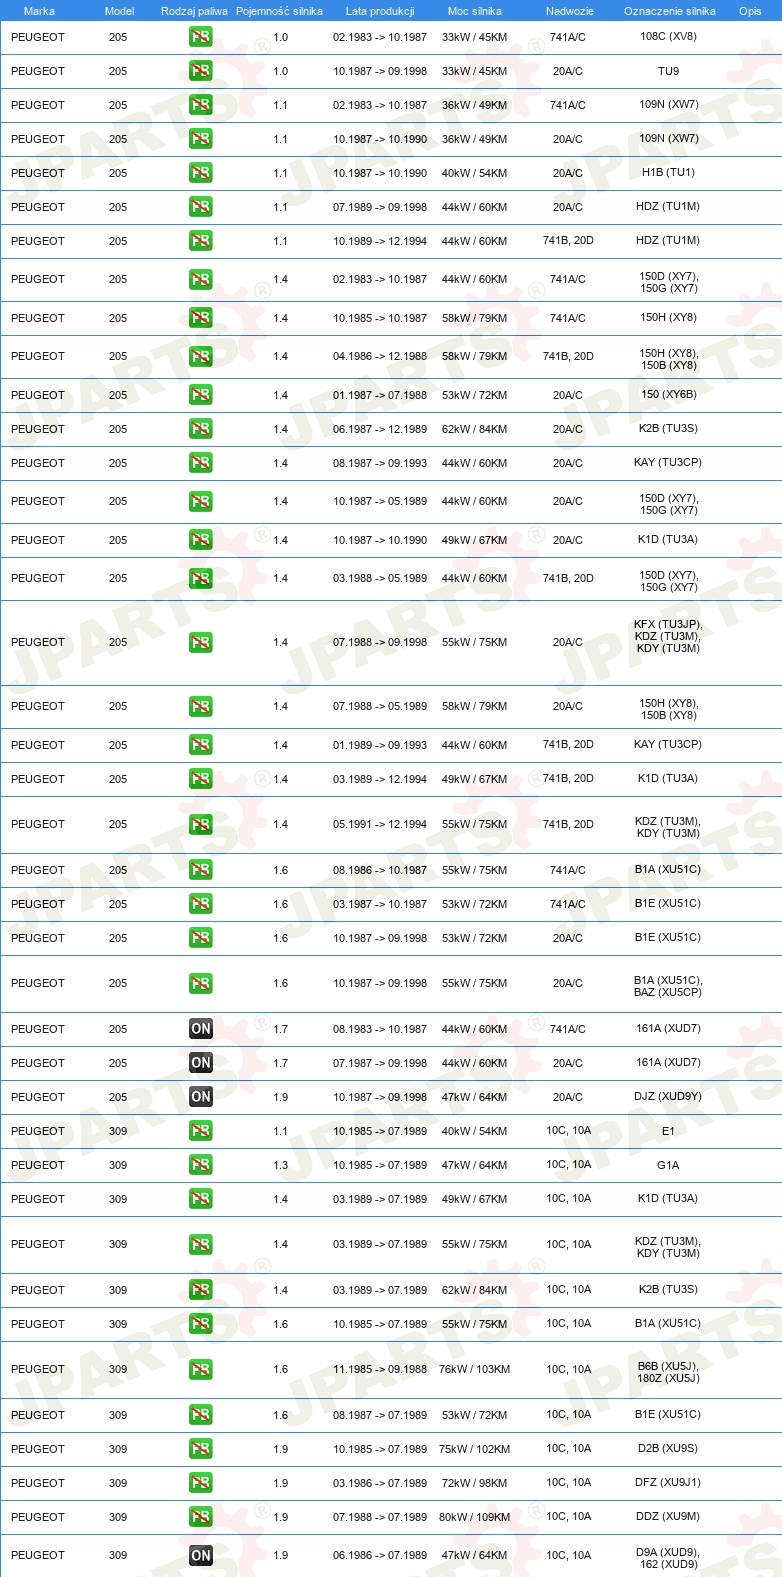
Task: Click the 72kW / 98KM power cell
Action: 475,1483
